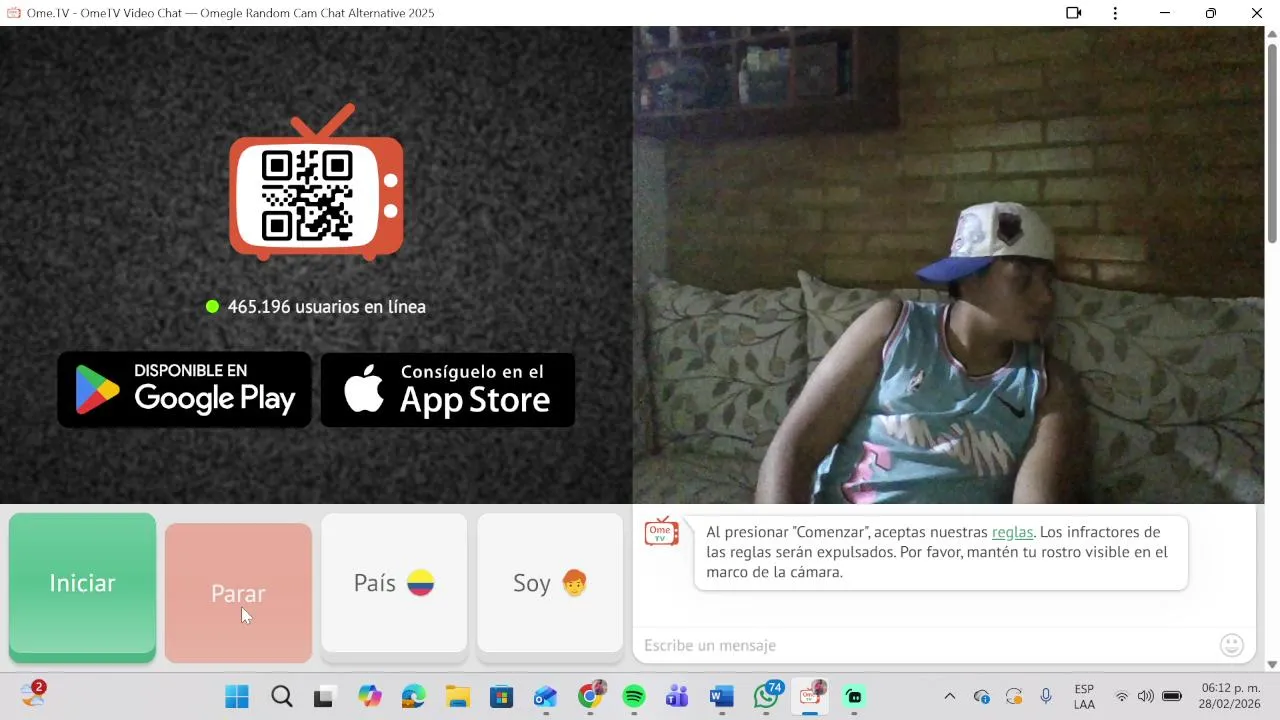Viewport: 1280px width, 720px height.
Task: Click the sync tray icon next to the microphone
Action: pyautogui.click(x=1014, y=697)
